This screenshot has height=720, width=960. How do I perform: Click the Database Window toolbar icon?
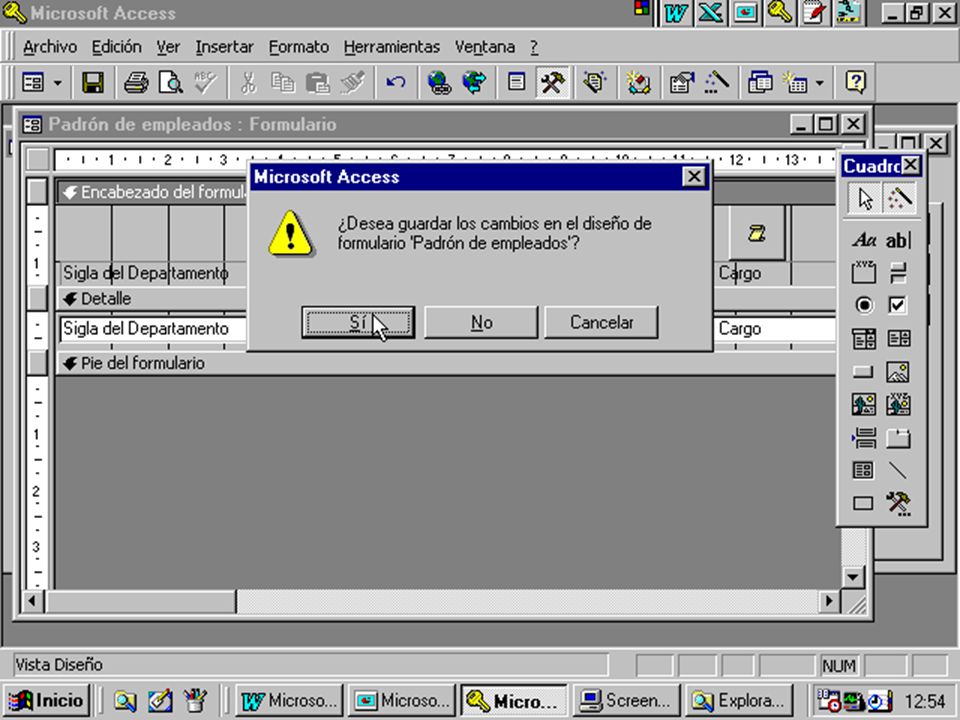pyautogui.click(x=760, y=82)
